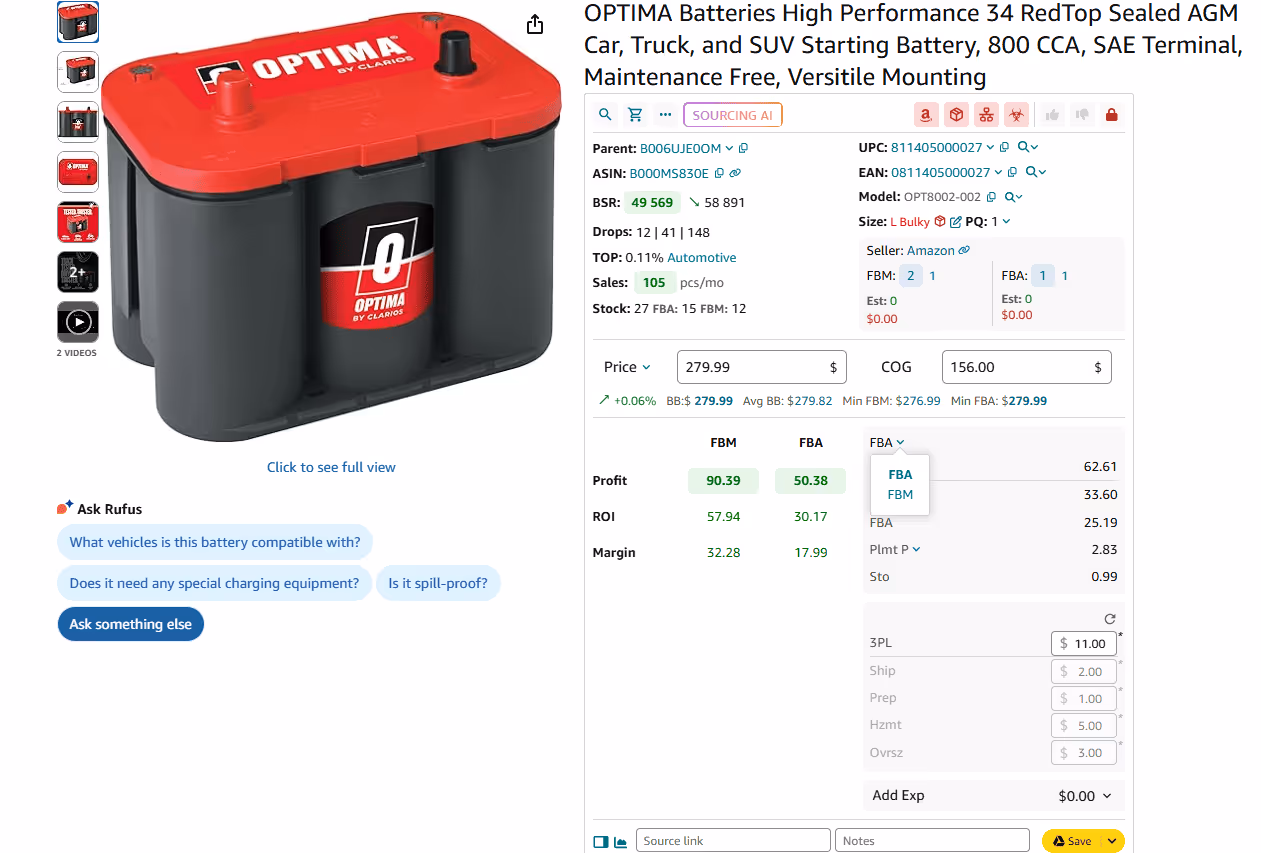
Task: Click the FBM offer count badge 2
Action: click(x=911, y=276)
